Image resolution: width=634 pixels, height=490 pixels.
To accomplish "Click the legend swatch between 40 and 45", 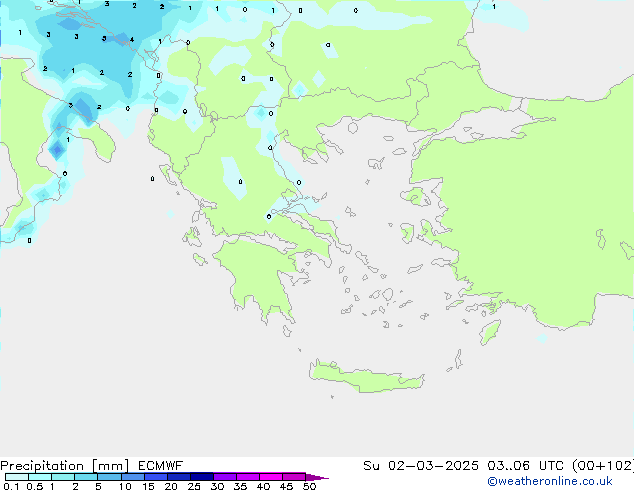I will (271, 477).
